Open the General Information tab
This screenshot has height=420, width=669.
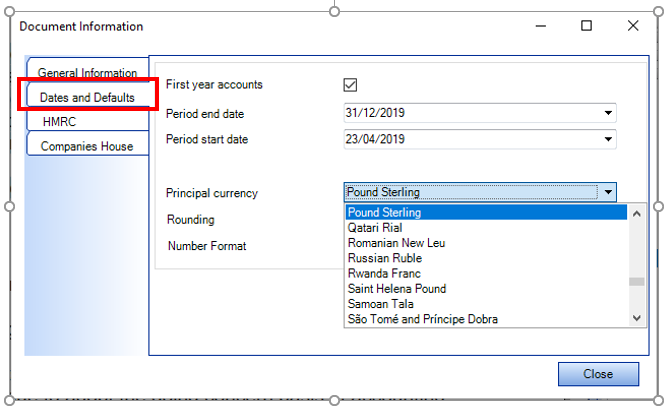[87, 73]
